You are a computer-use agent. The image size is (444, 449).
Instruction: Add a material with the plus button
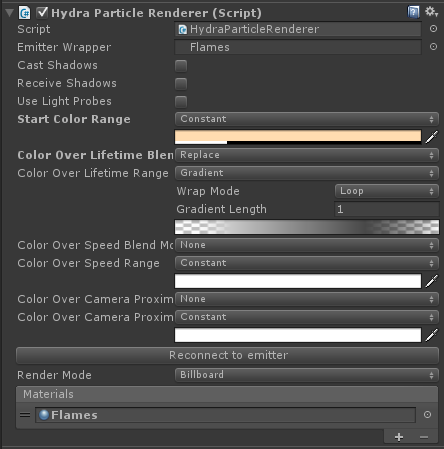pyautogui.click(x=399, y=437)
